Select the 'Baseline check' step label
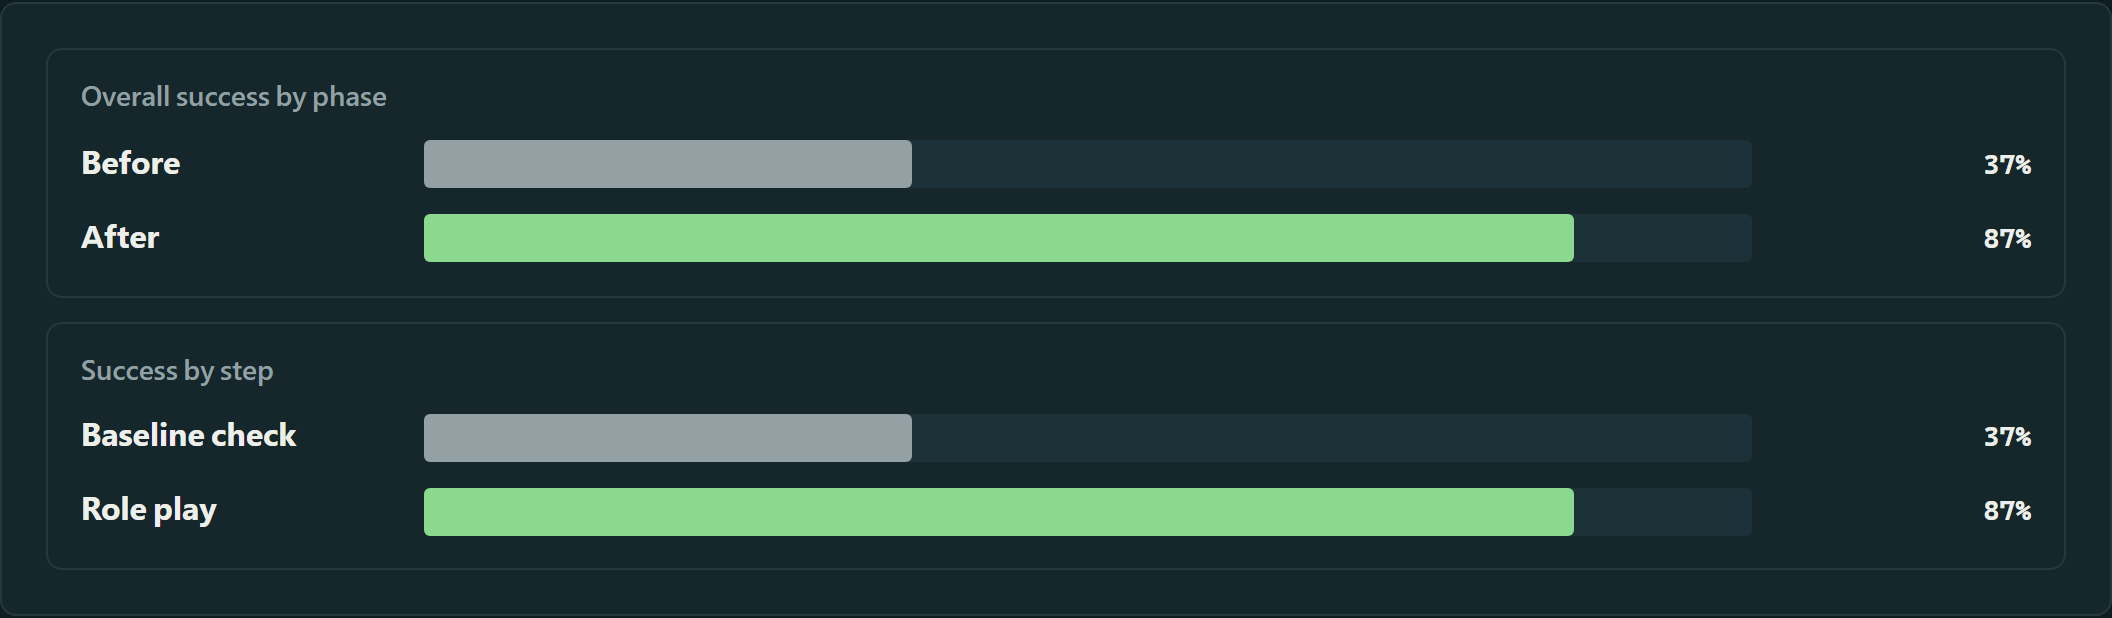The width and height of the screenshot is (2112, 618). [189, 435]
